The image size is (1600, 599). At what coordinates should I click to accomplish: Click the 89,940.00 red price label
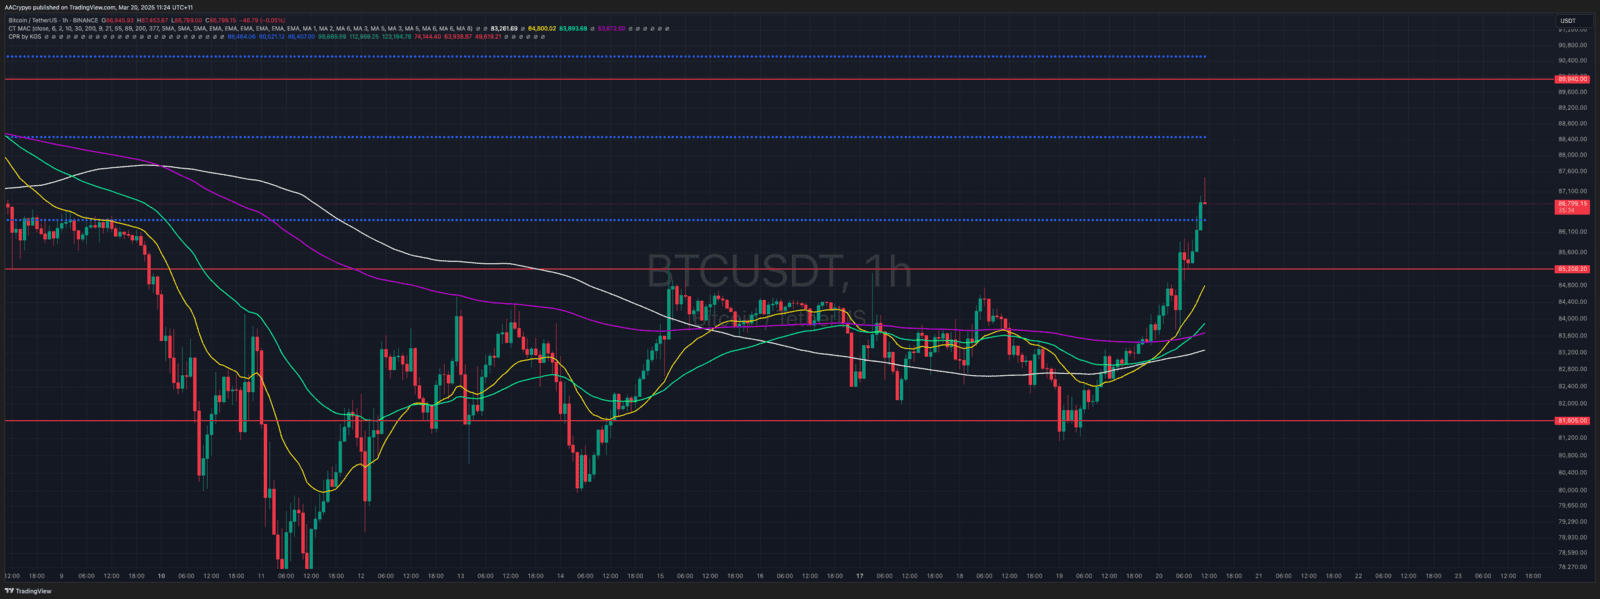[x=1572, y=79]
